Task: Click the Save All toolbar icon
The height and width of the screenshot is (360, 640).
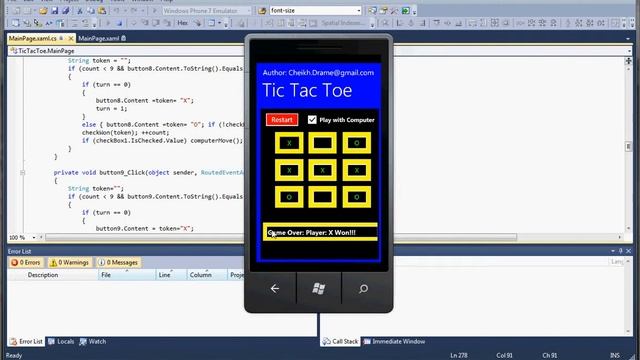Action: tap(65, 11)
